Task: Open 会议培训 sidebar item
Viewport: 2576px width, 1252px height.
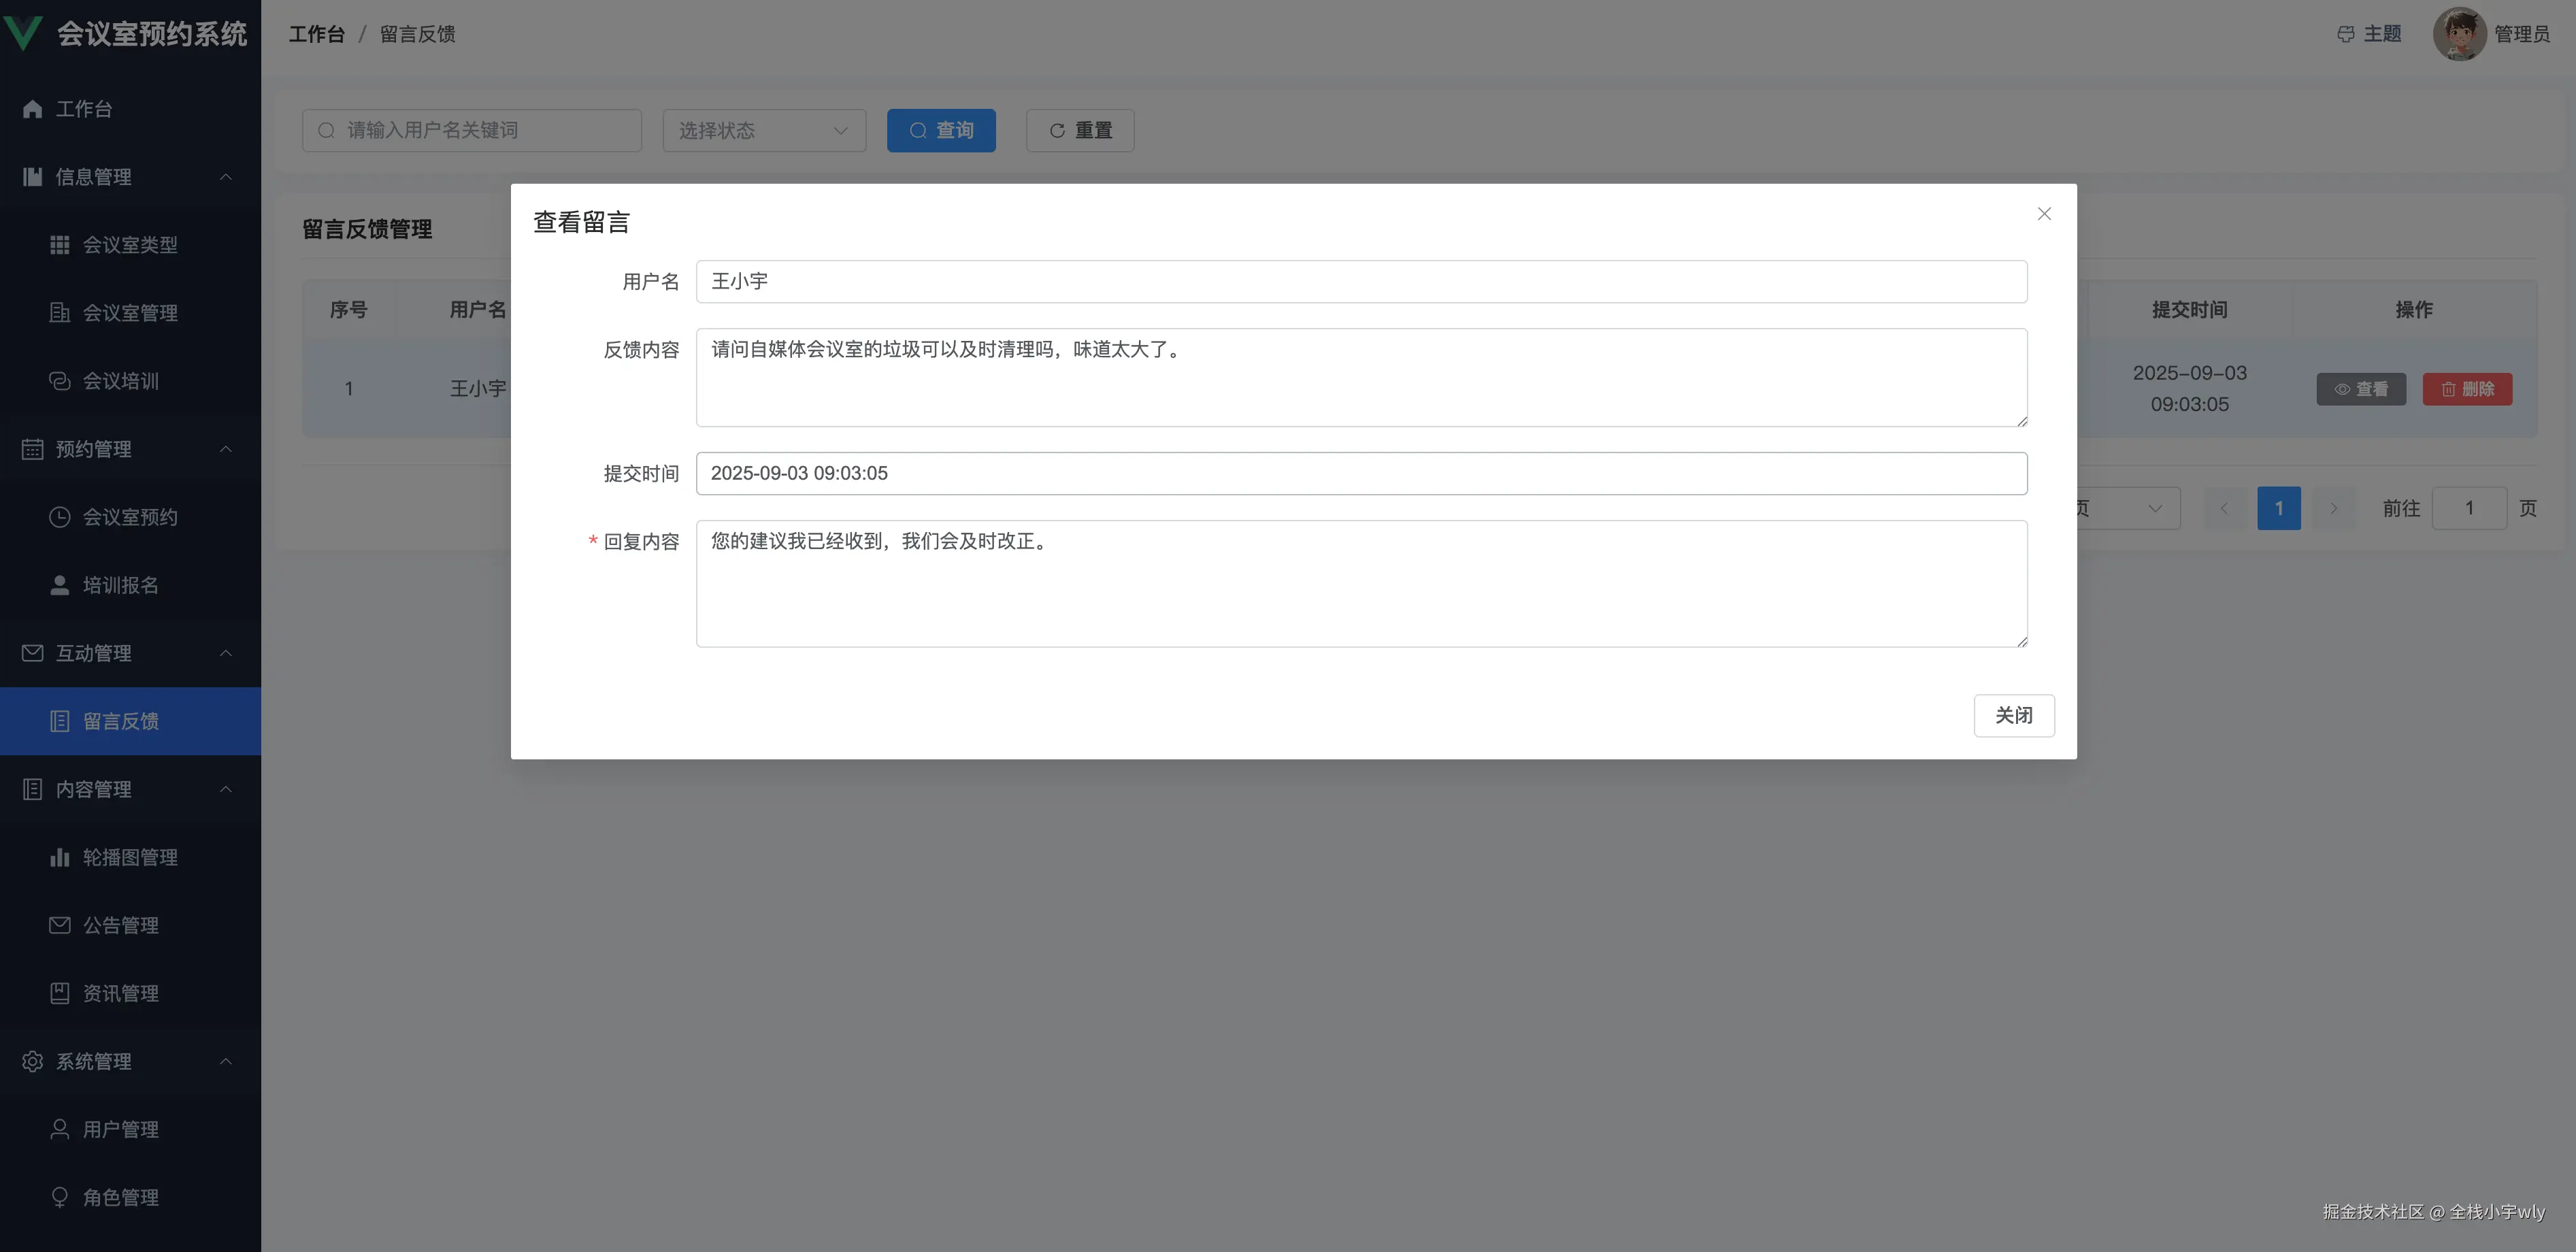Action: tap(120, 381)
